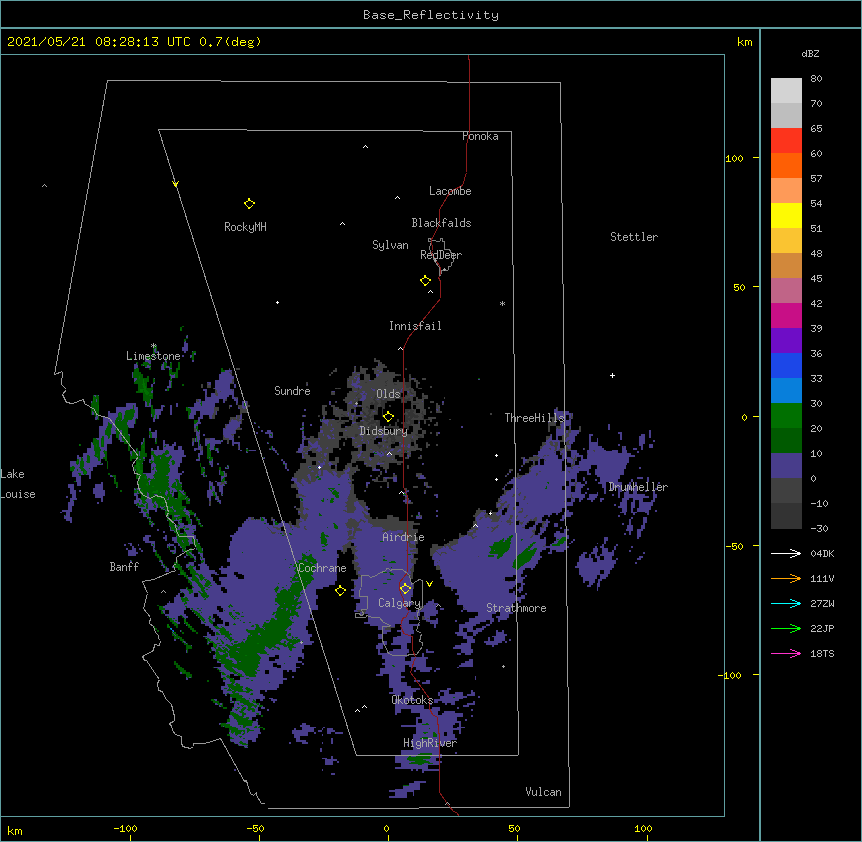Click the cyan 27ZW arrow in legend
The height and width of the screenshot is (842, 862).
[x=786, y=603]
